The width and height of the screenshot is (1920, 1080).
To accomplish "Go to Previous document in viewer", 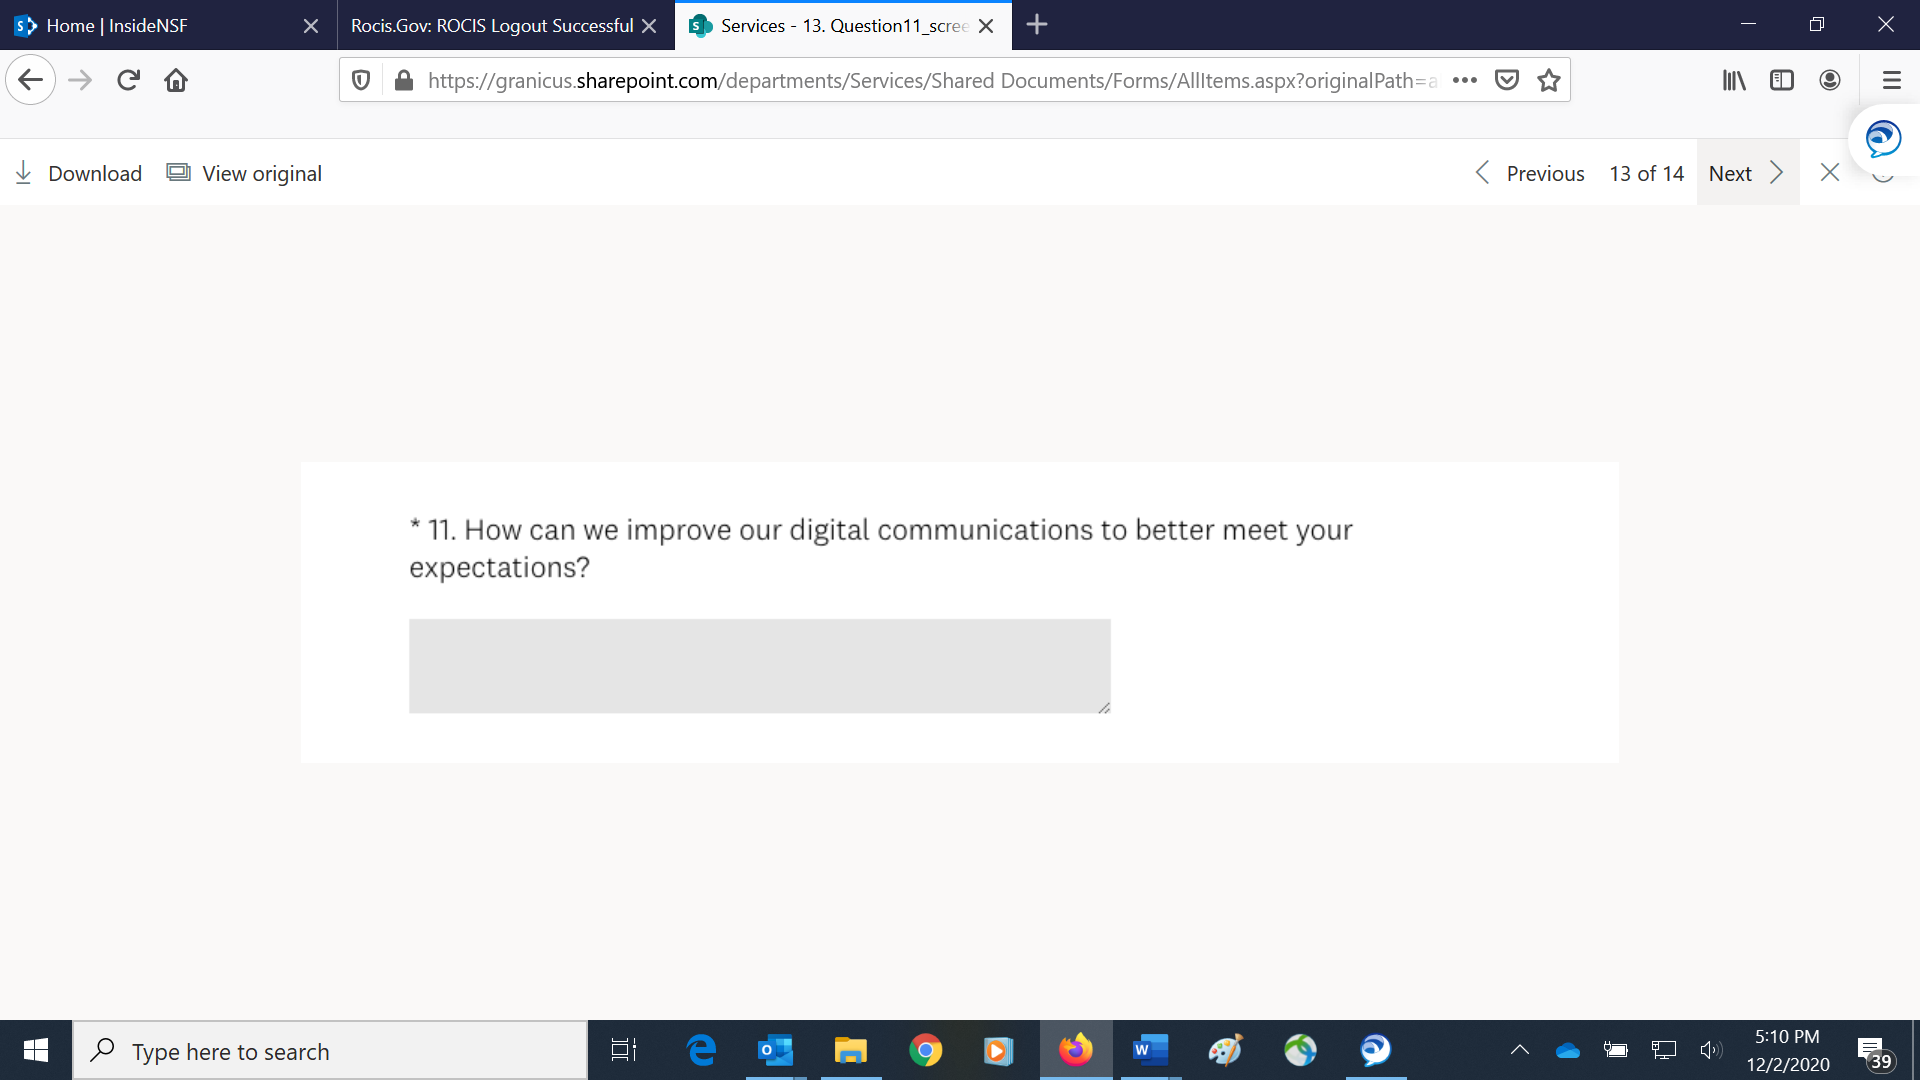I will click(x=1530, y=173).
